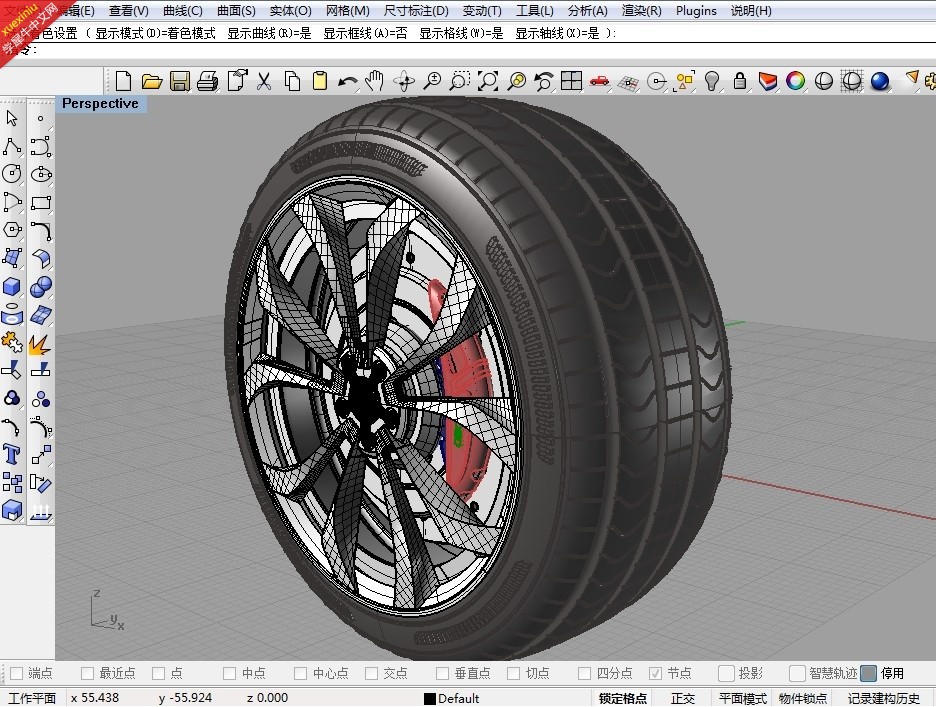The width and height of the screenshot is (936, 707).
Task: Open the 查看(V) menu
Action: (x=128, y=11)
